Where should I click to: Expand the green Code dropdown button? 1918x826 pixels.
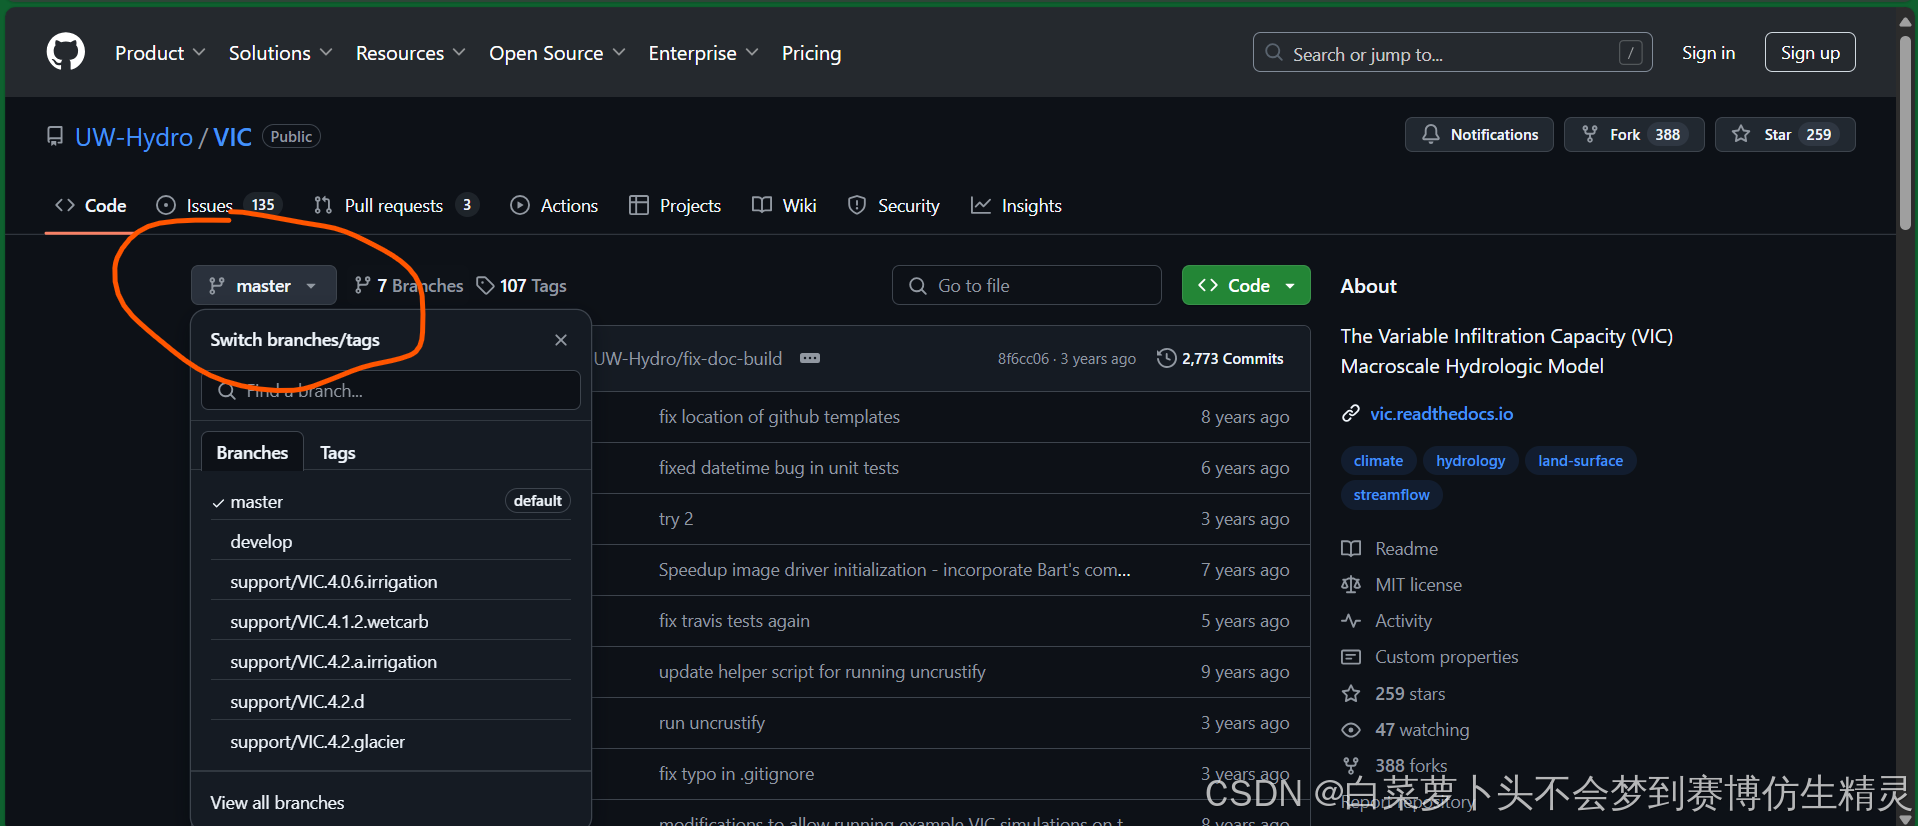point(1246,286)
